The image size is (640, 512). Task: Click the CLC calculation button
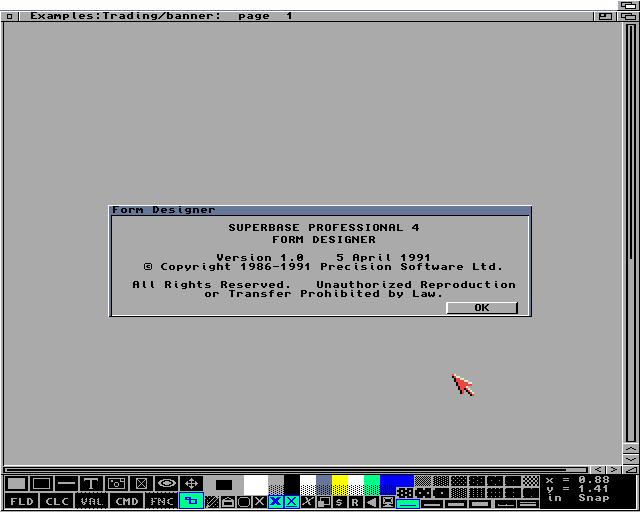point(57,501)
